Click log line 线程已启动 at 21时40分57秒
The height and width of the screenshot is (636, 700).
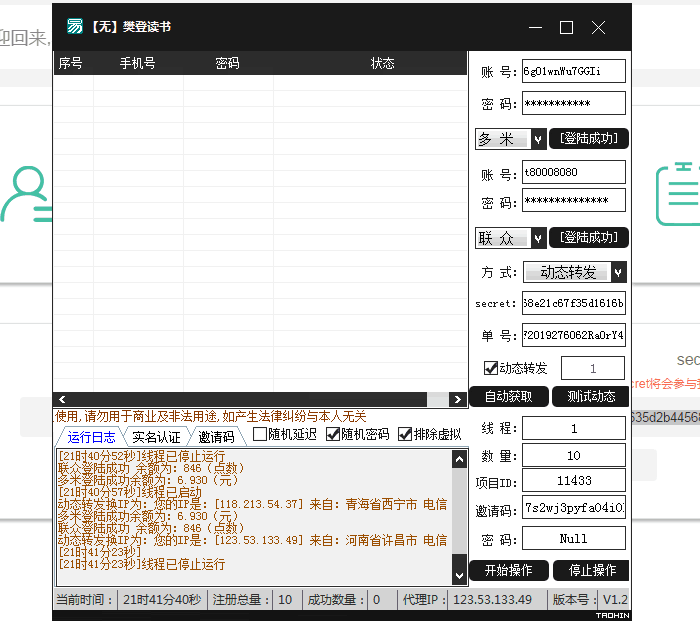[x=130, y=492]
